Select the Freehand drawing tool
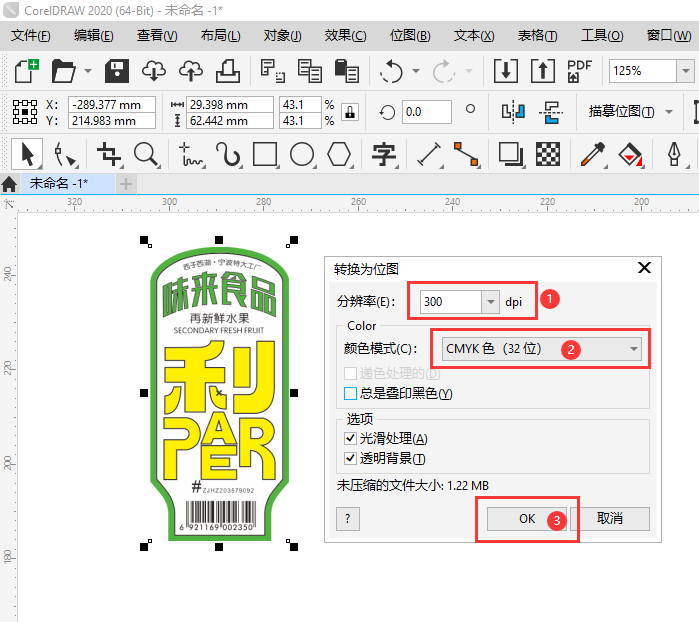 click(x=191, y=155)
